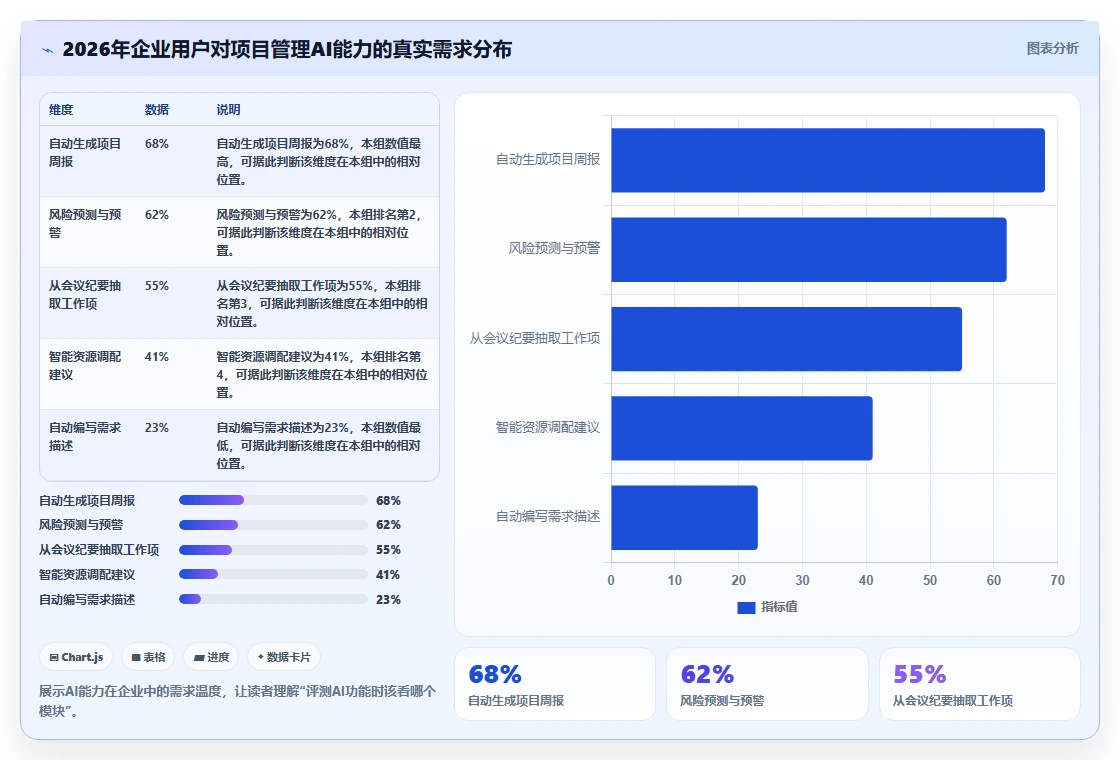Click the 41% cell in the table

click(x=156, y=356)
